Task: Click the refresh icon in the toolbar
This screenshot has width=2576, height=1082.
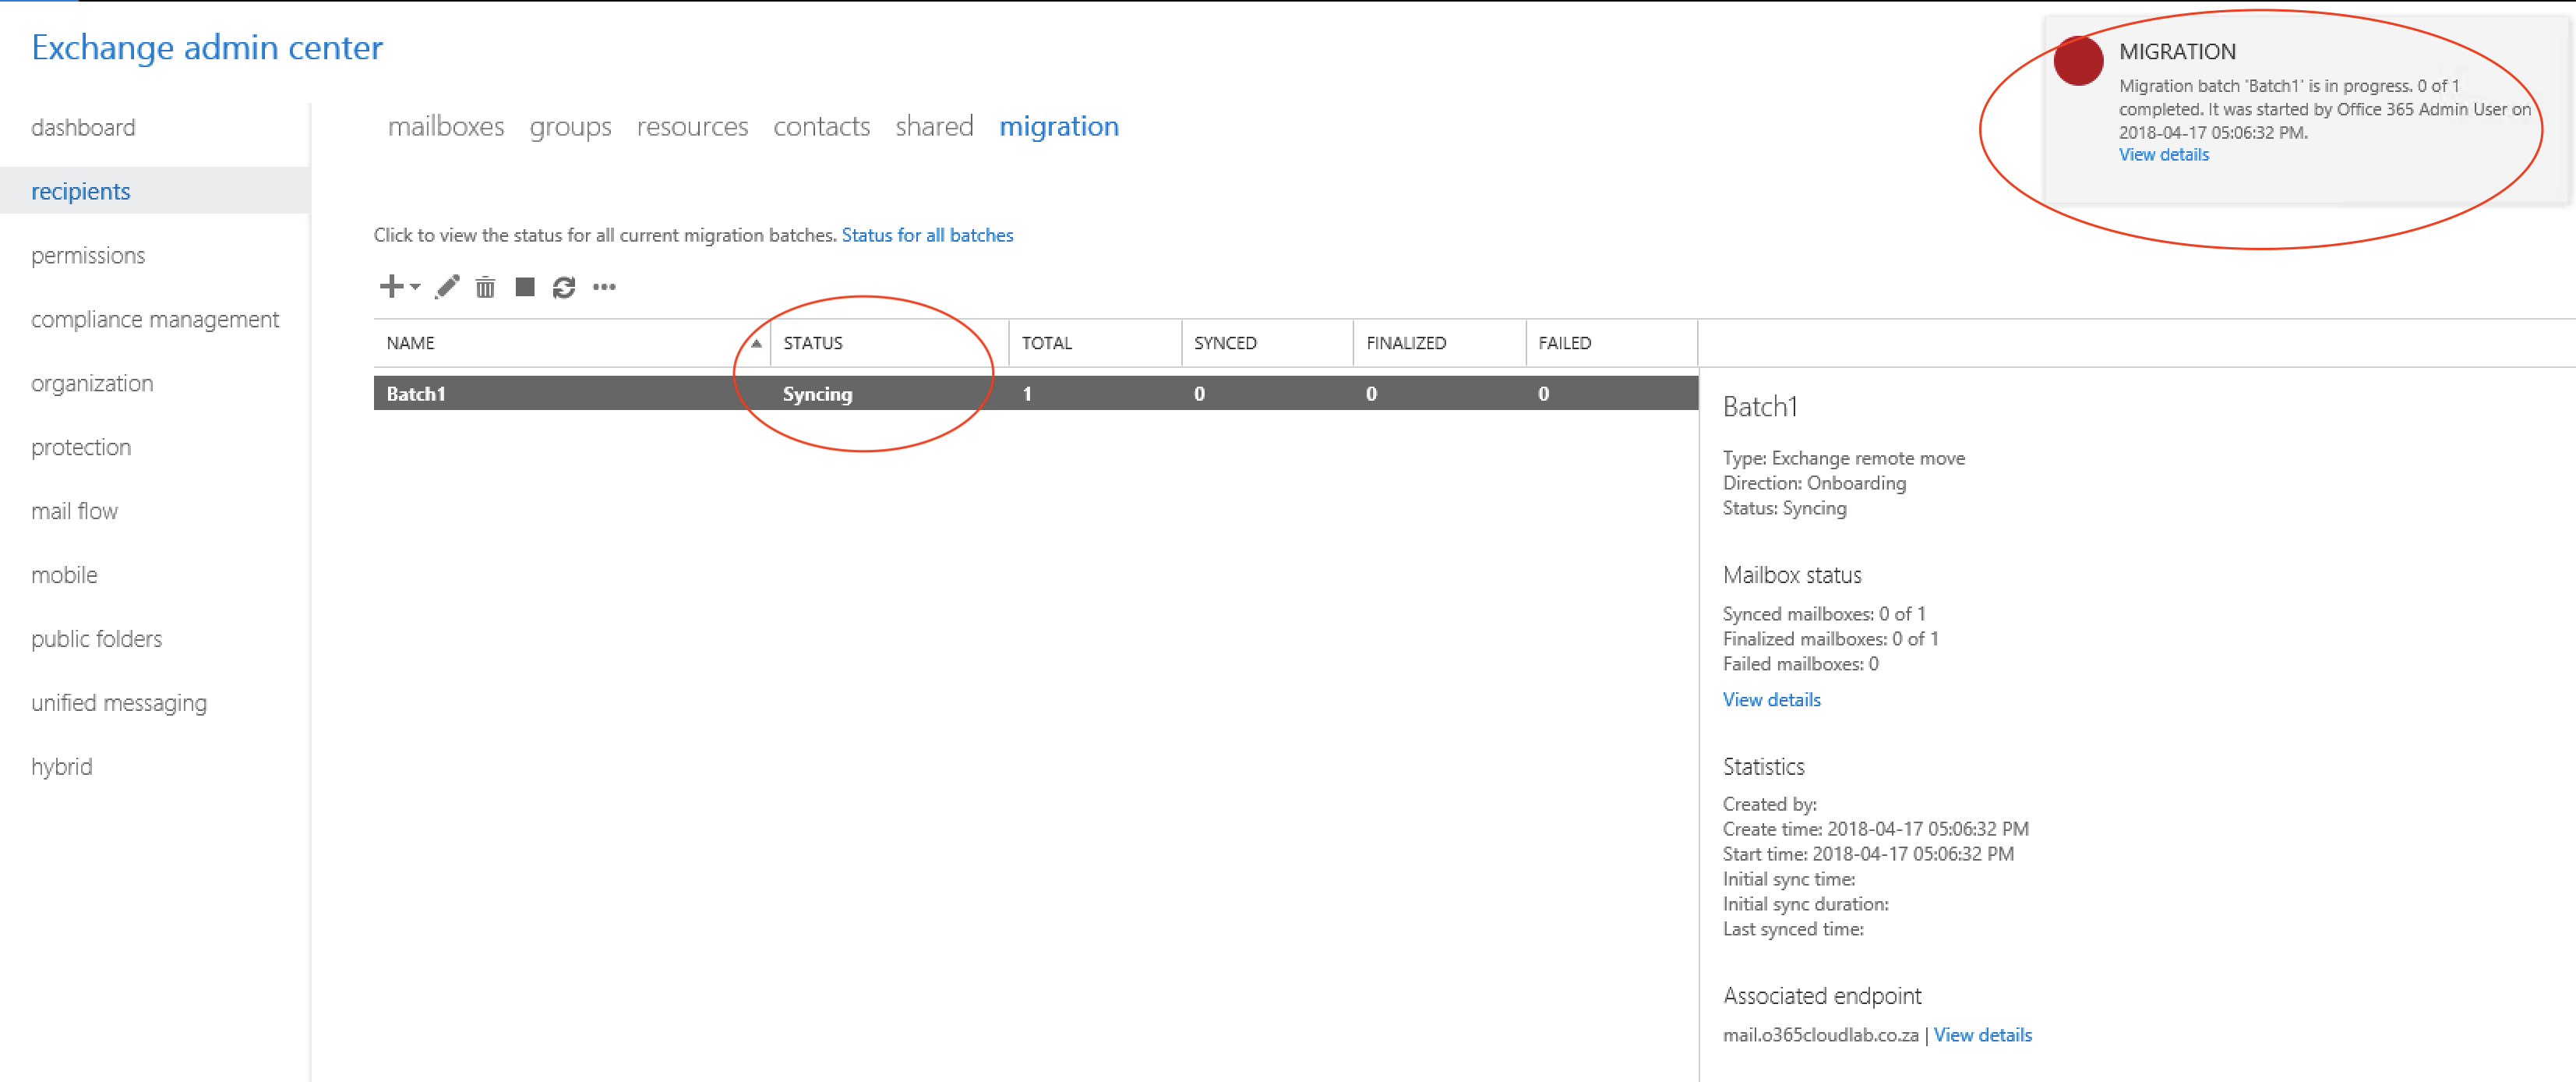Action: point(564,288)
